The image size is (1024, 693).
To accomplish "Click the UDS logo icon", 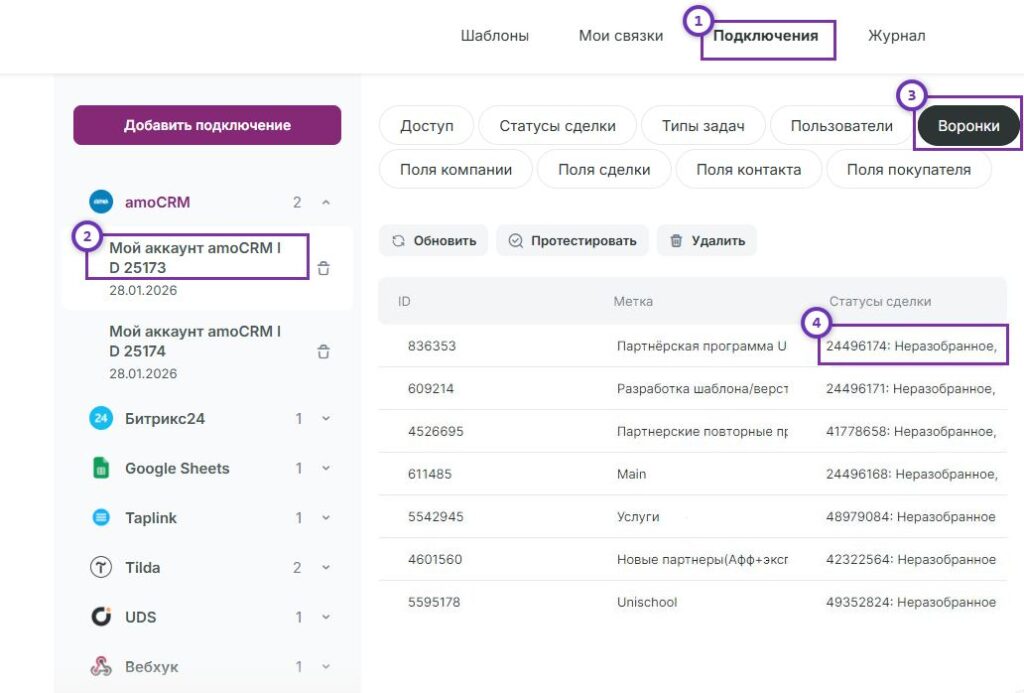I will [101, 617].
